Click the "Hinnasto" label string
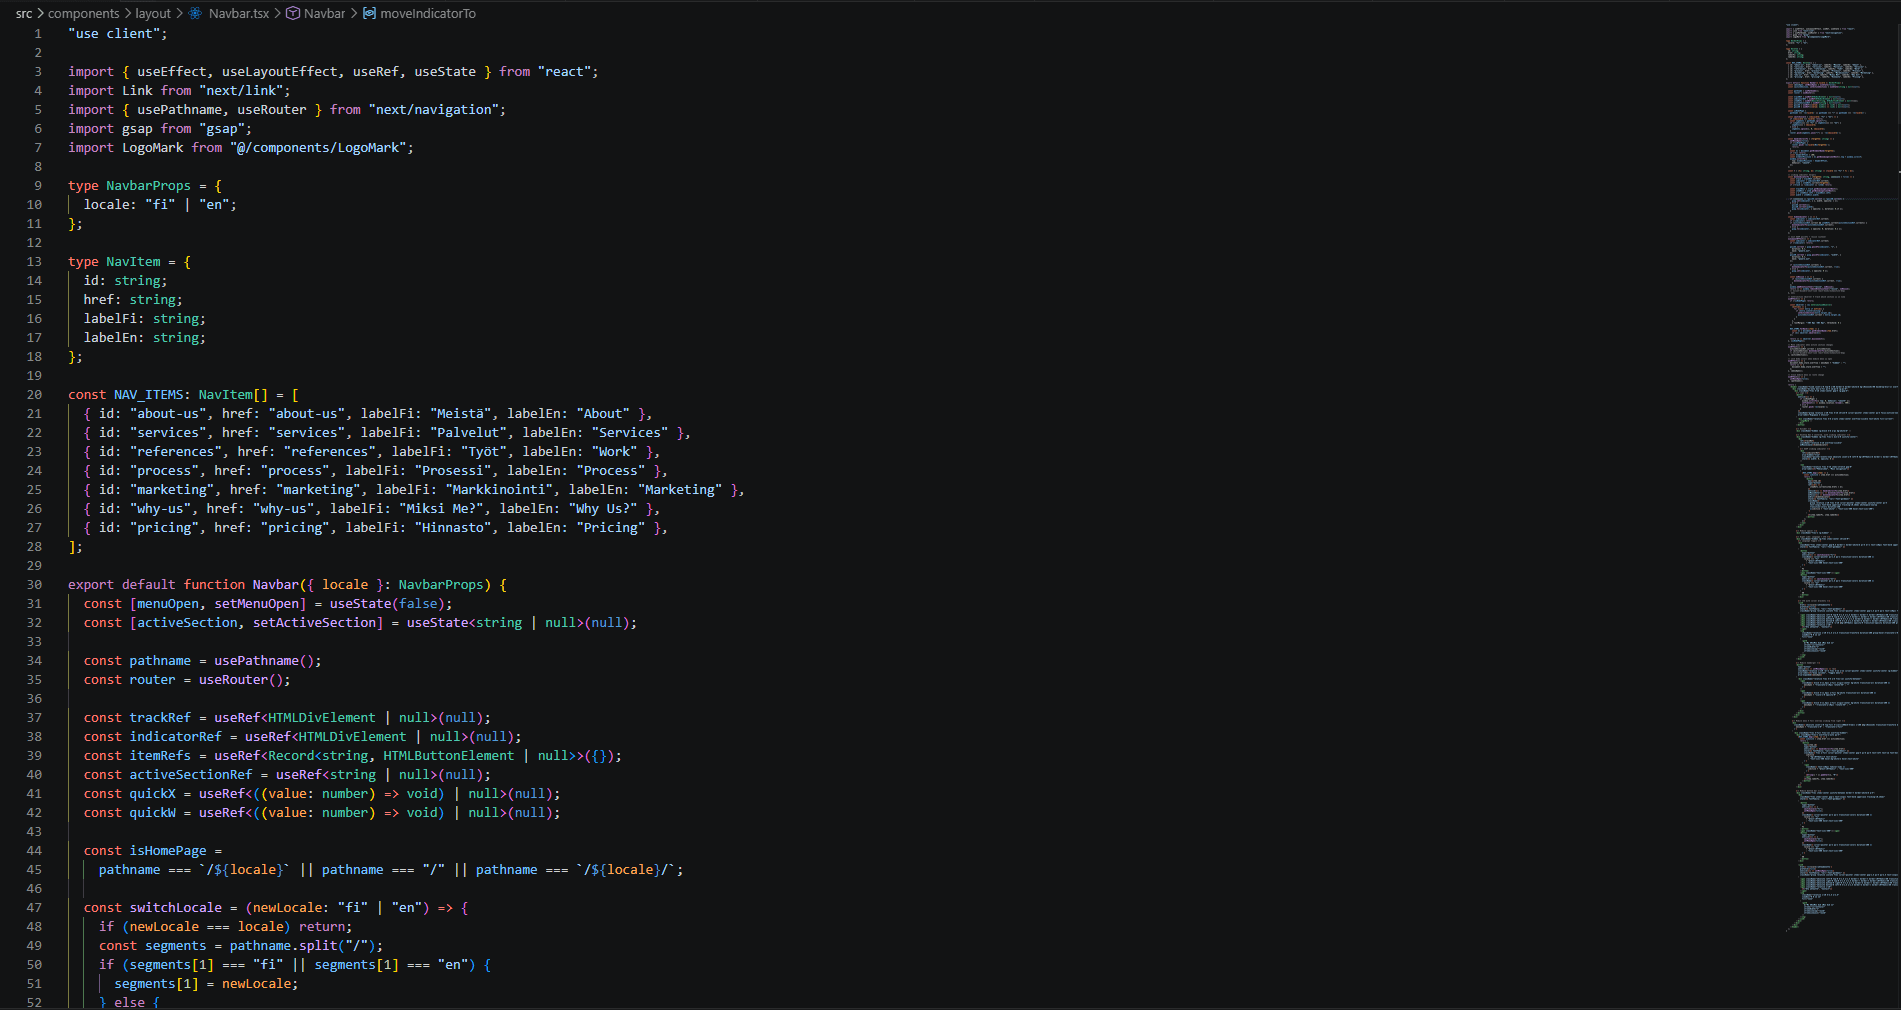 point(453,528)
